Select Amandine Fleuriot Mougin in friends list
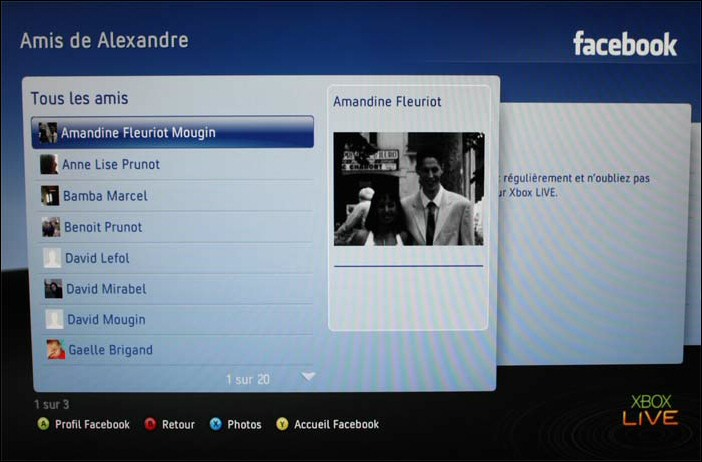The image size is (702, 462). point(173,132)
